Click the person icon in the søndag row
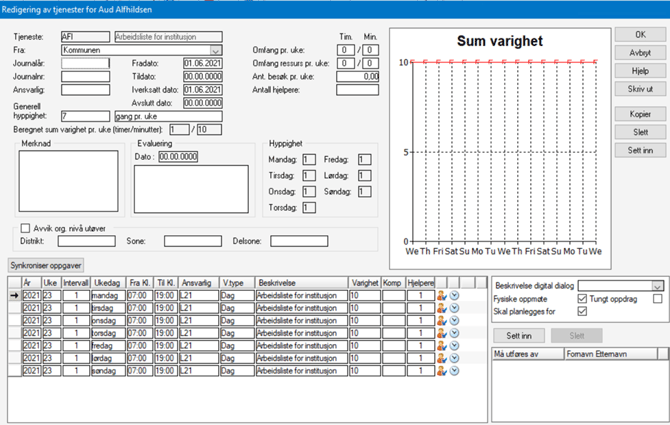The image size is (670, 425). (441, 370)
